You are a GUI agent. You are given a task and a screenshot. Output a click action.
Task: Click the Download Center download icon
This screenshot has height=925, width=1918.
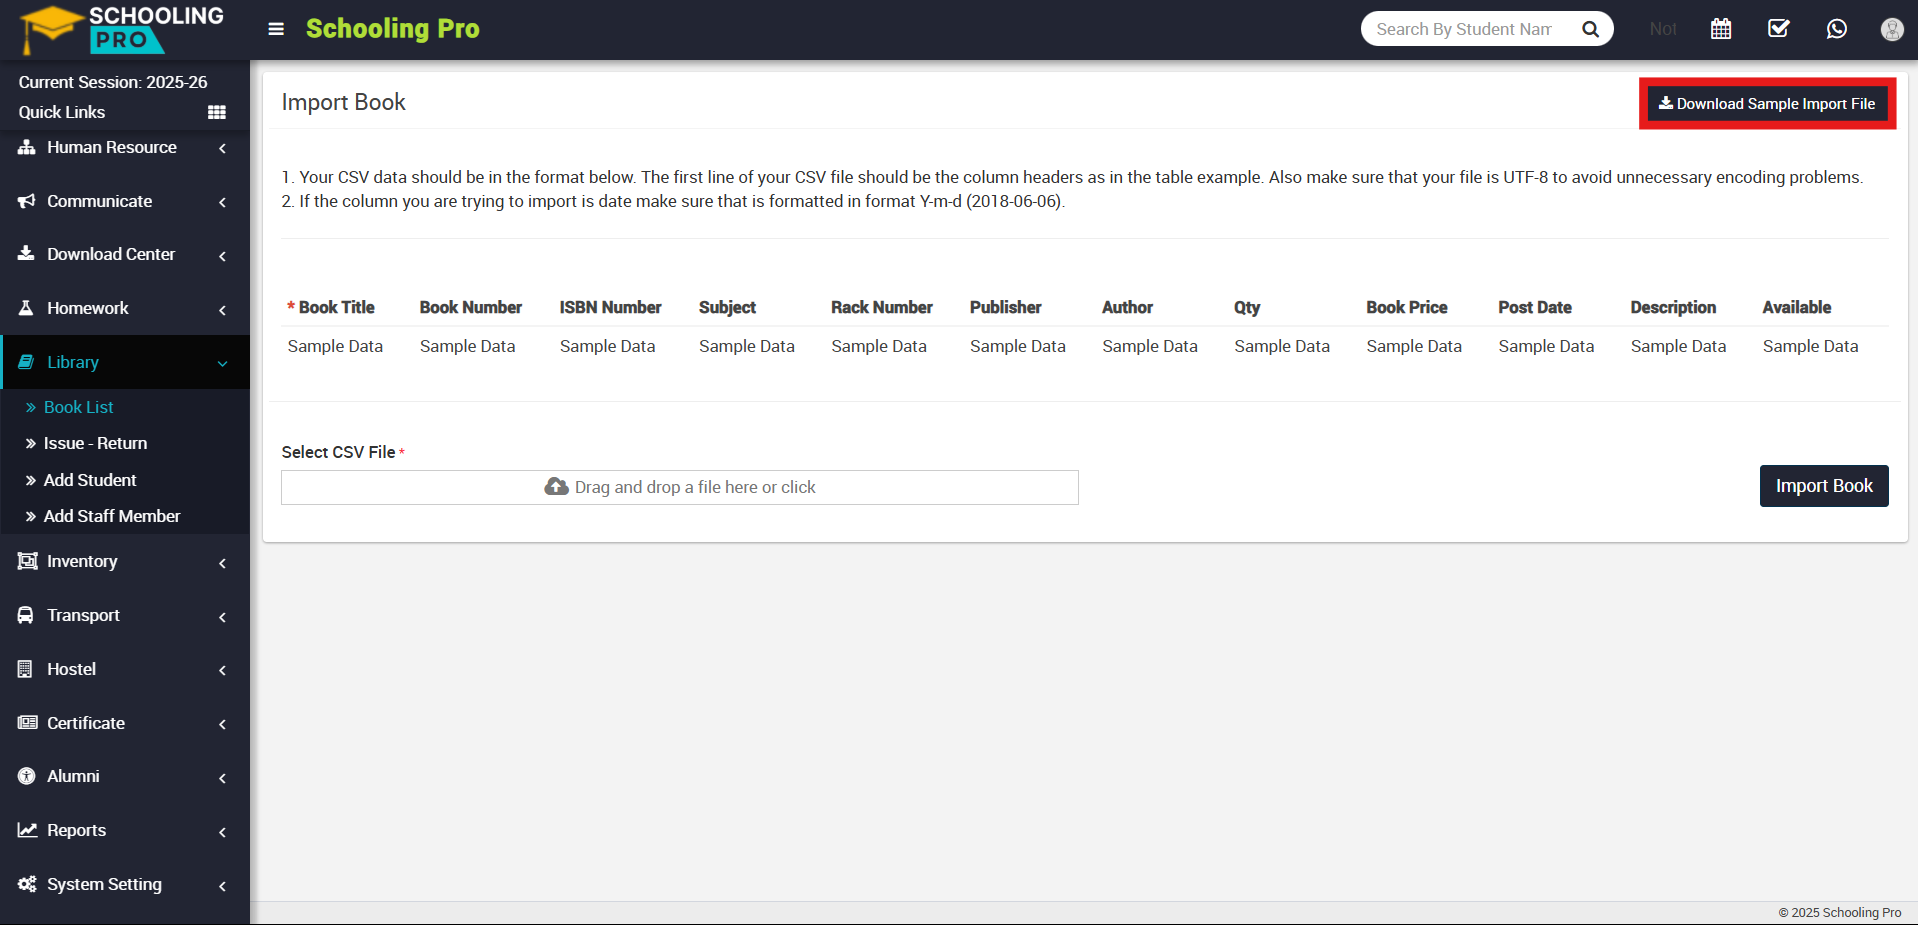[27, 254]
